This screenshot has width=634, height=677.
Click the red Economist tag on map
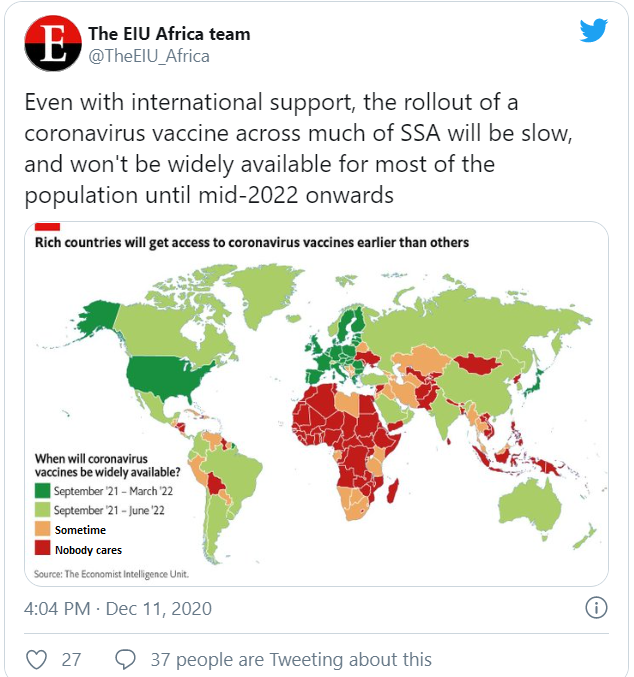click(x=48, y=228)
